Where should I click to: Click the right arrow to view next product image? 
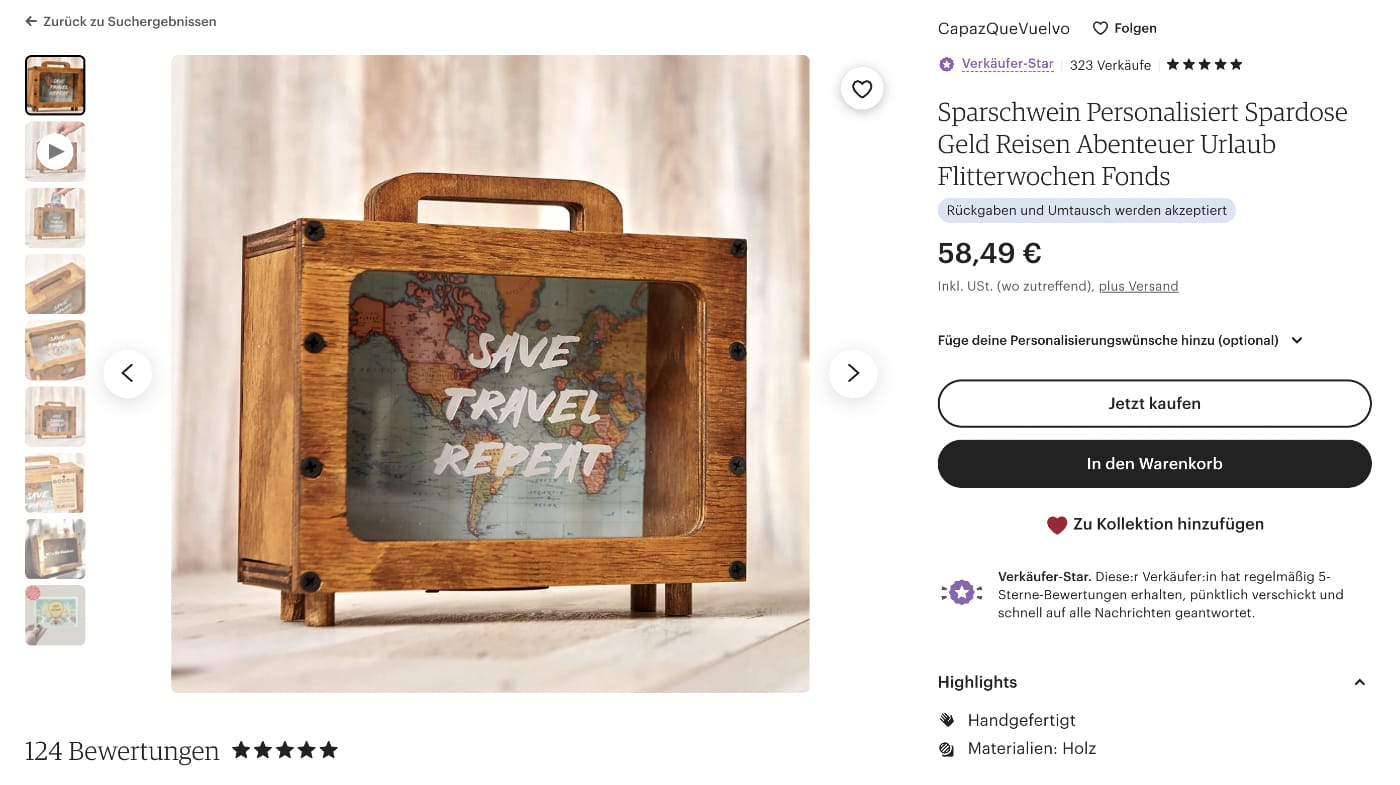pos(852,373)
